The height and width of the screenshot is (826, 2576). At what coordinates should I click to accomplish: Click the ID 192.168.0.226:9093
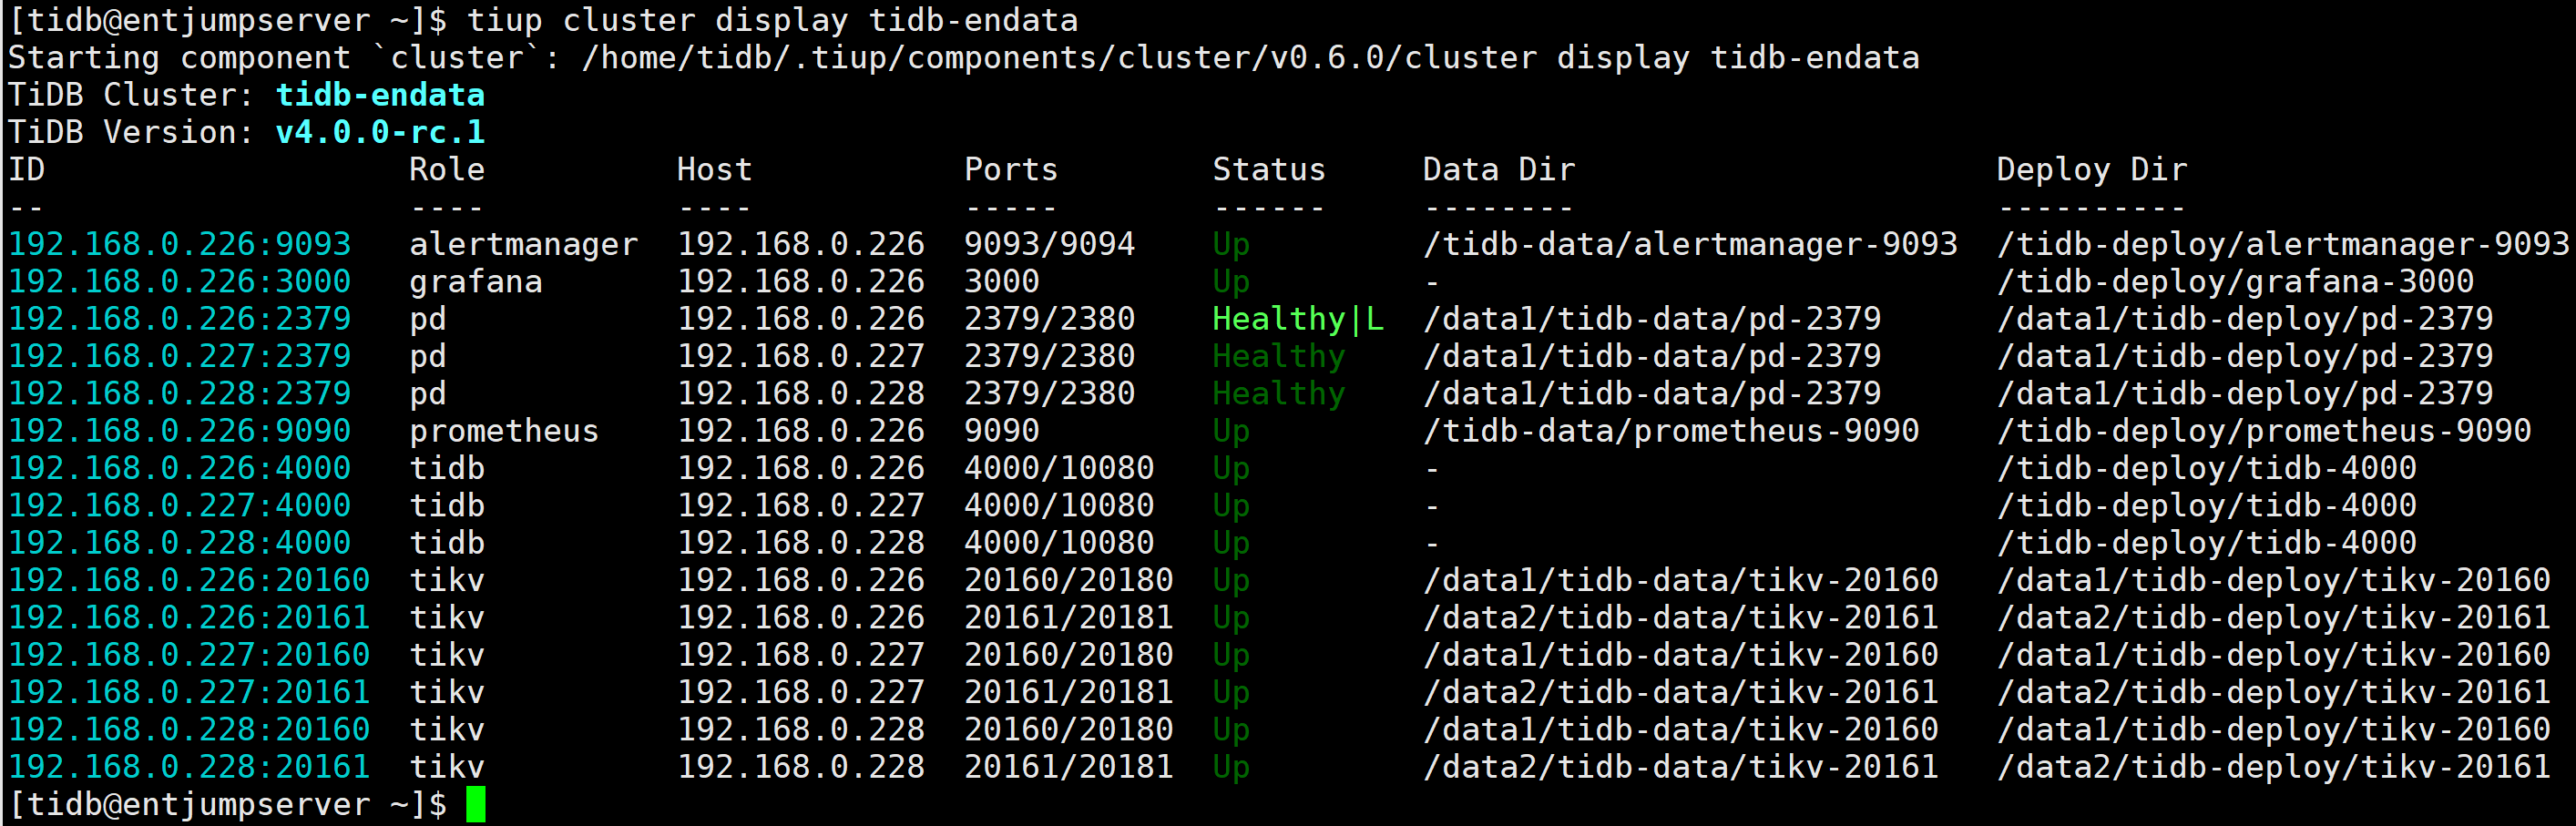click(180, 244)
